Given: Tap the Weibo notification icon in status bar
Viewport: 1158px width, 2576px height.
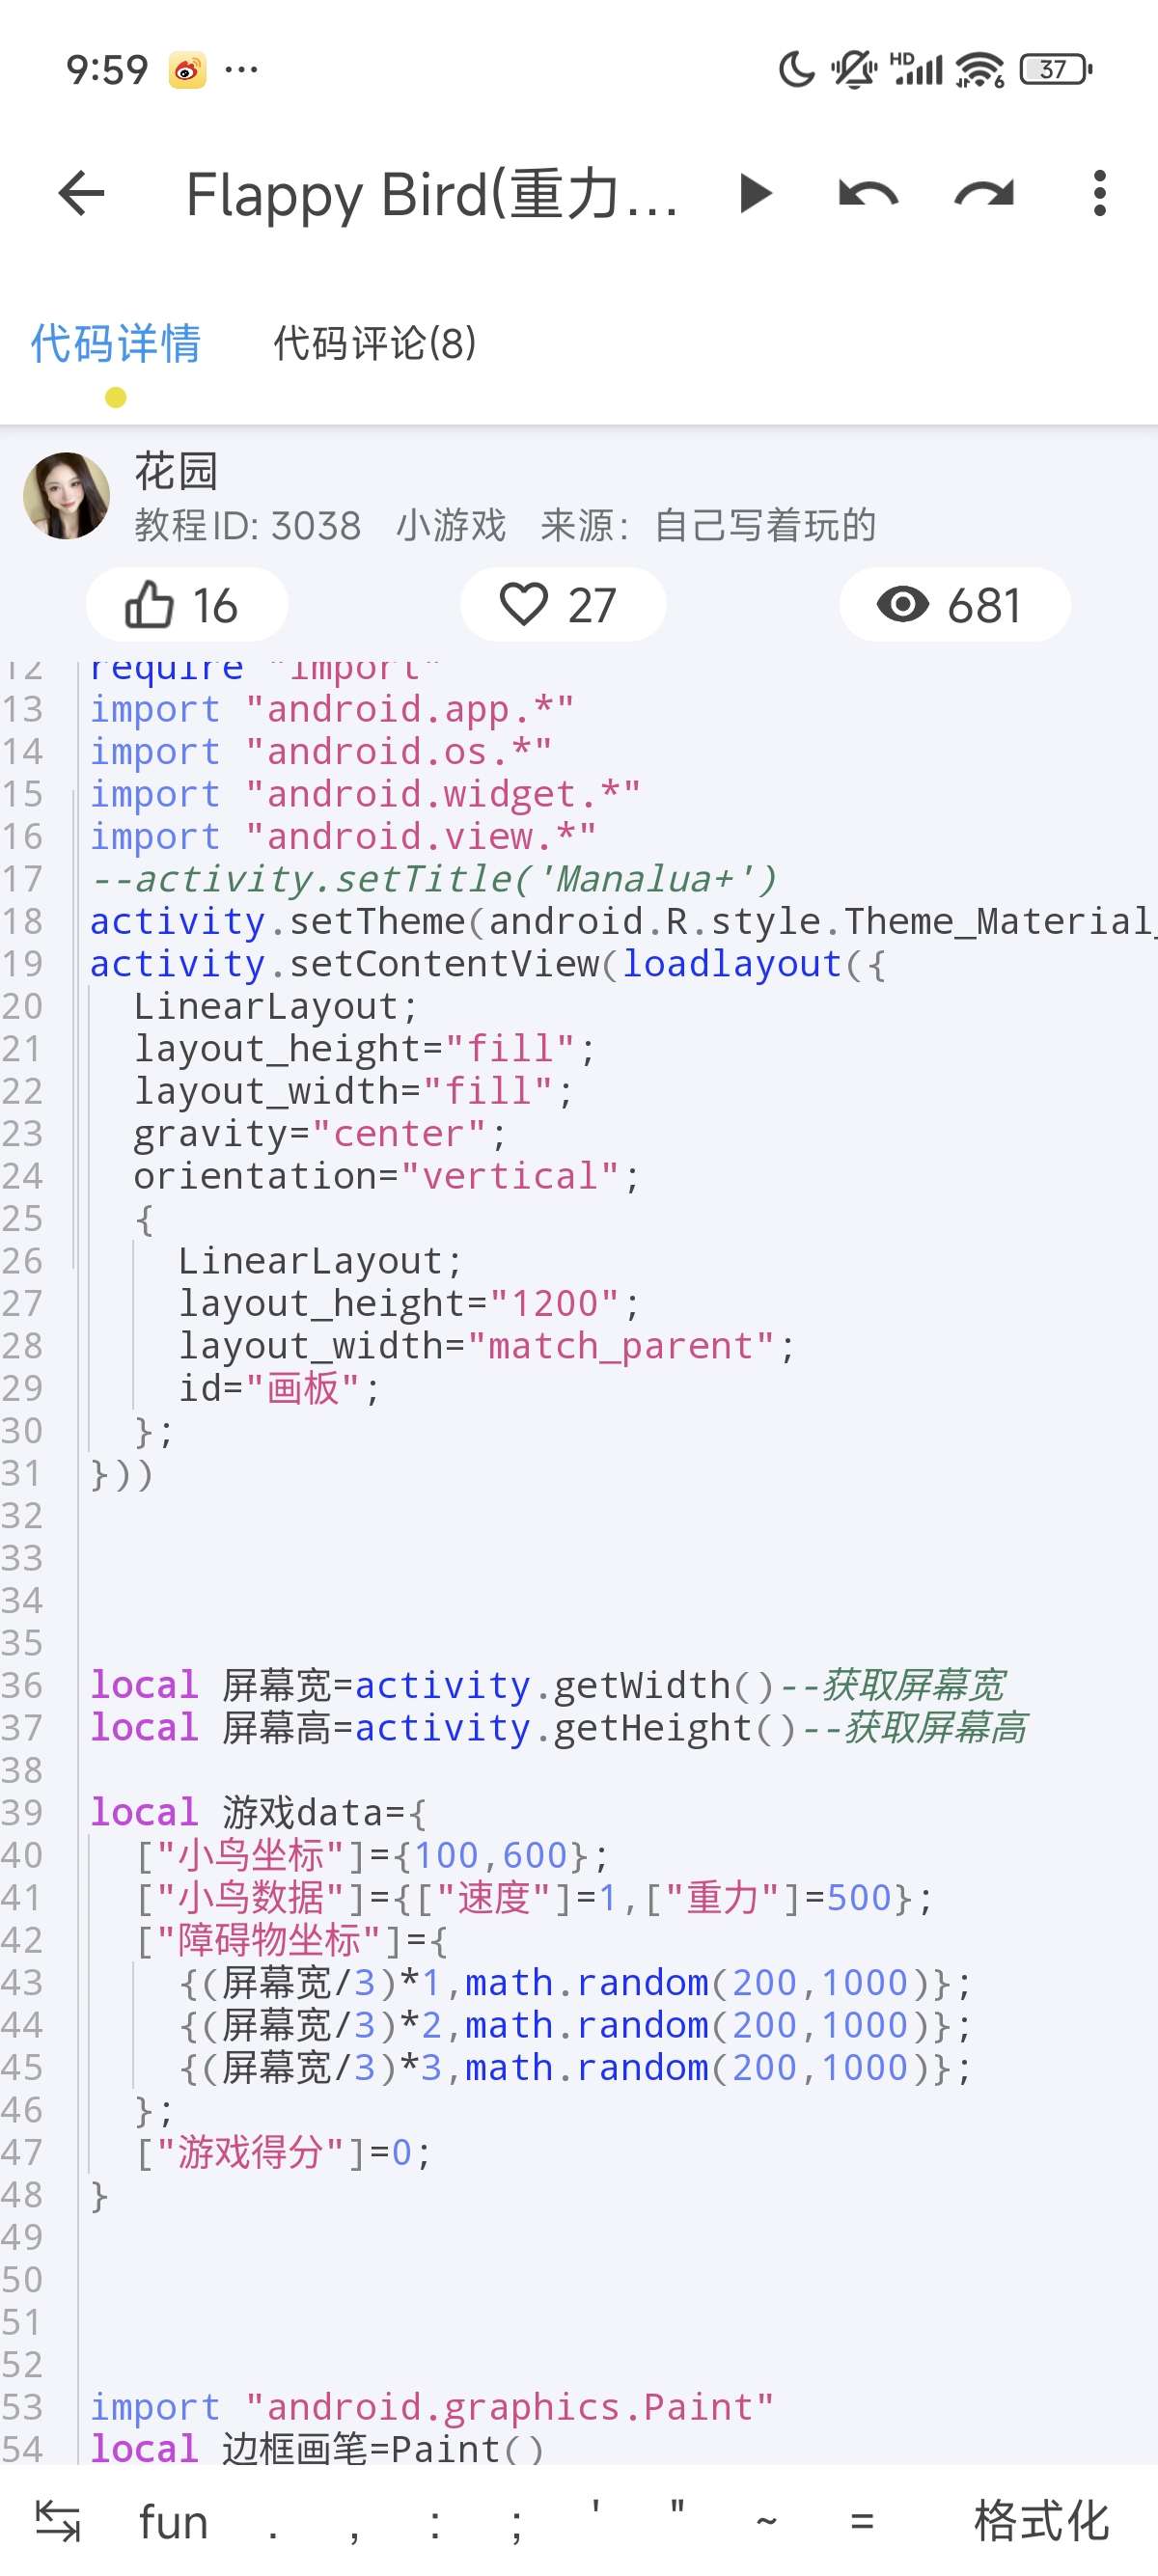Looking at the screenshot, I should pos(187,70).
